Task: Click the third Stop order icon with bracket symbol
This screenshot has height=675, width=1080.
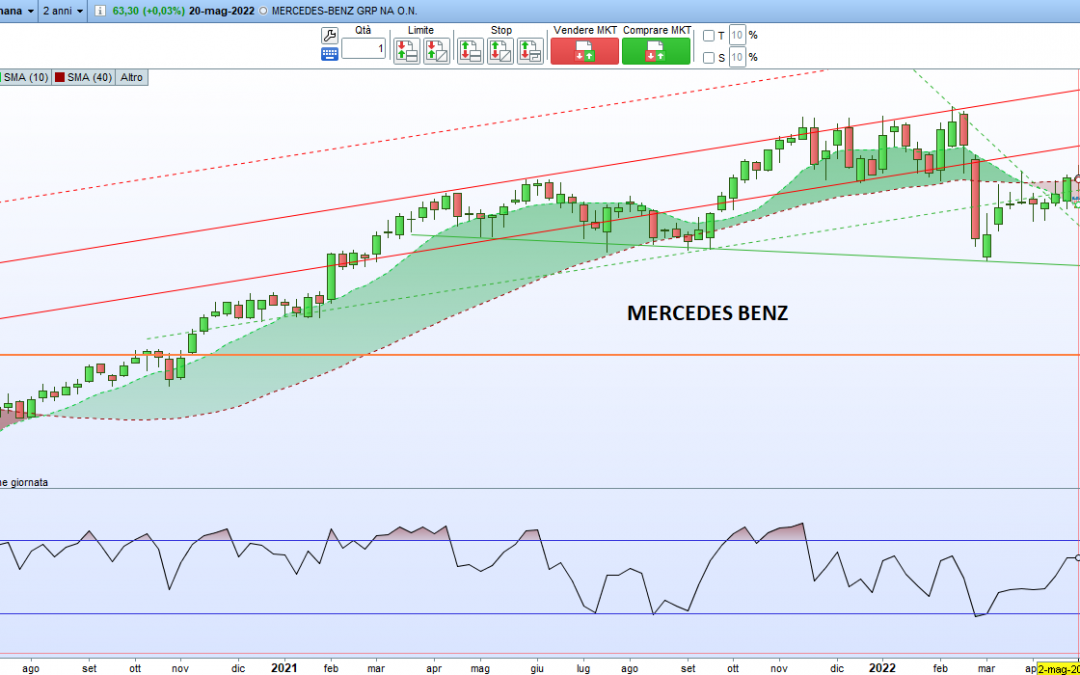Action: coord(530,51)
